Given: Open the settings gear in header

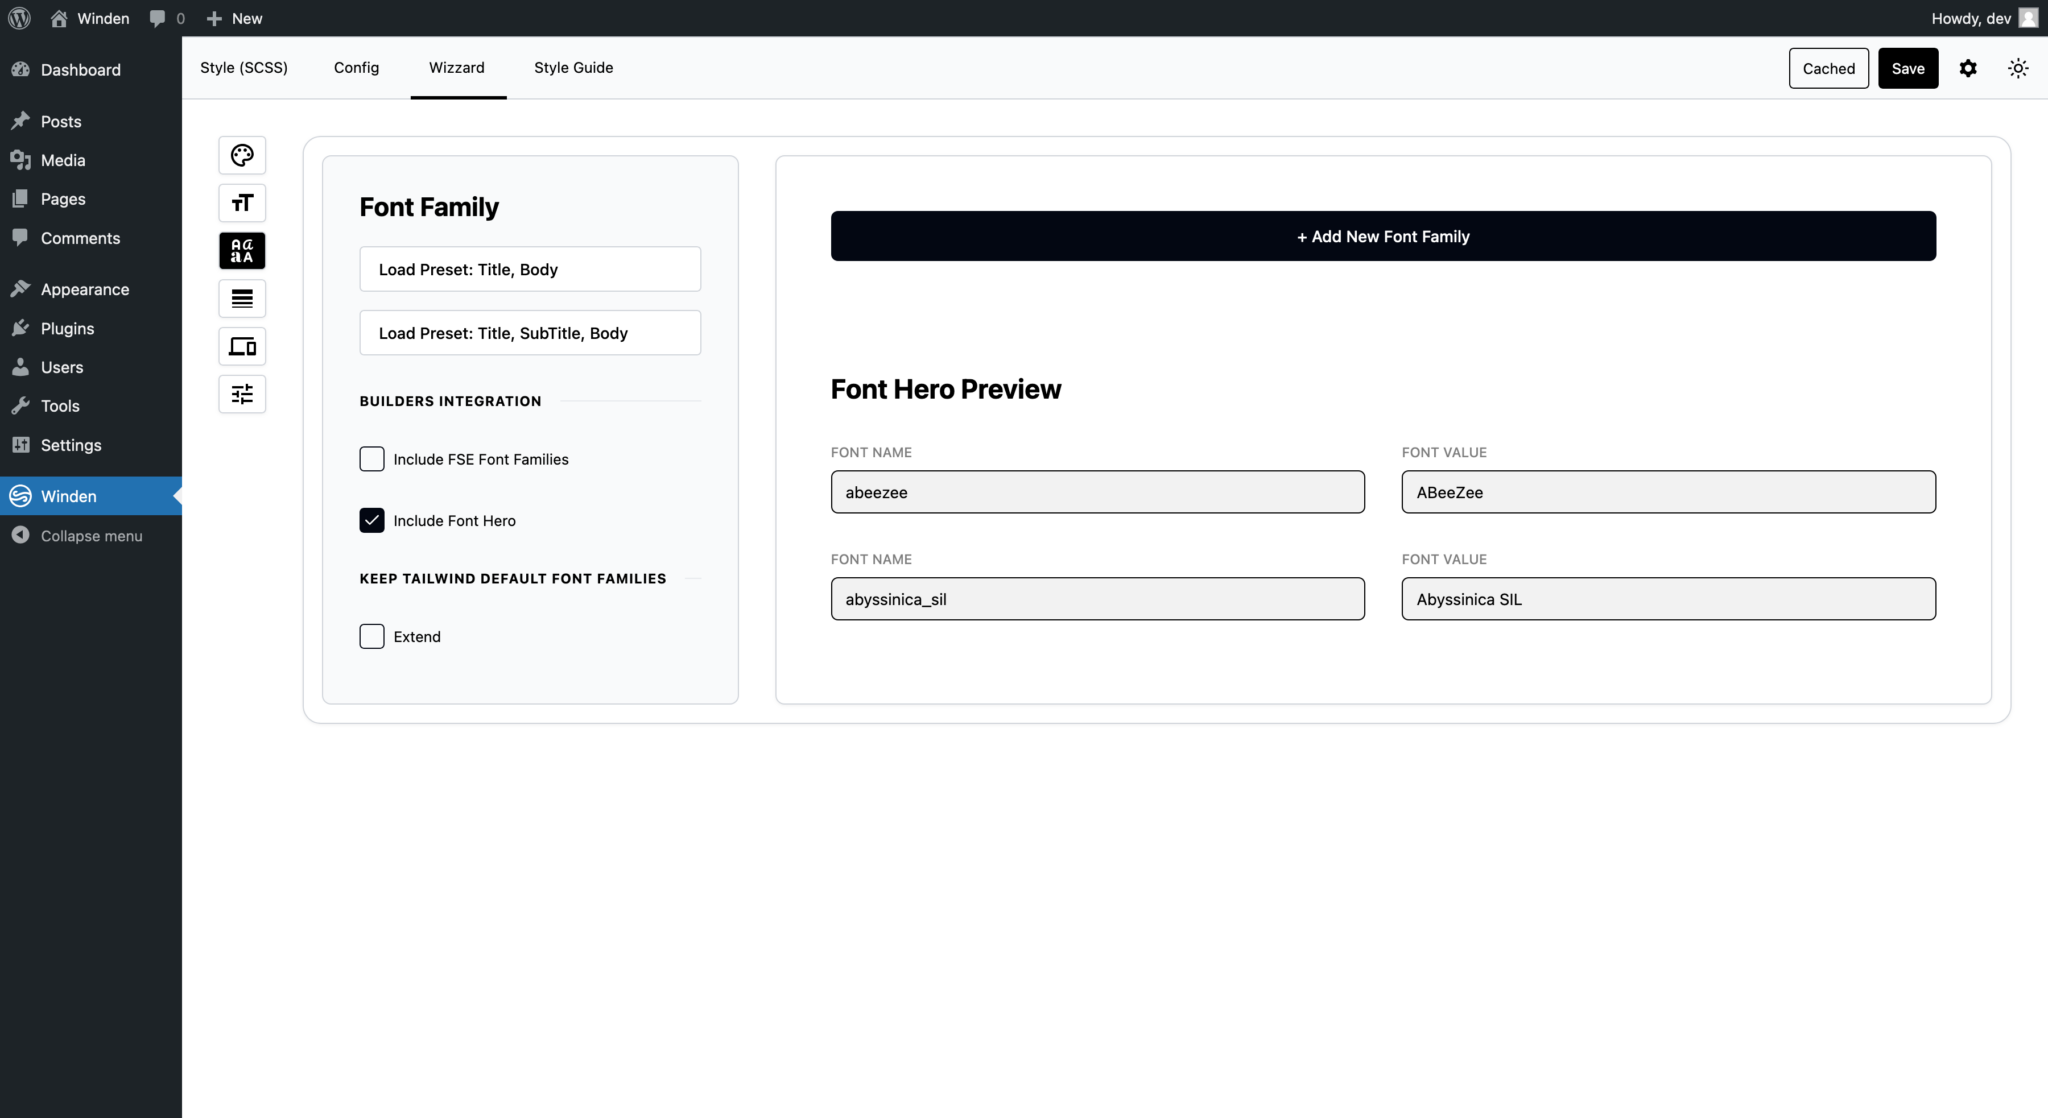Looking at the screenshot, I should pyautogui.click(x=1968, y=68).
